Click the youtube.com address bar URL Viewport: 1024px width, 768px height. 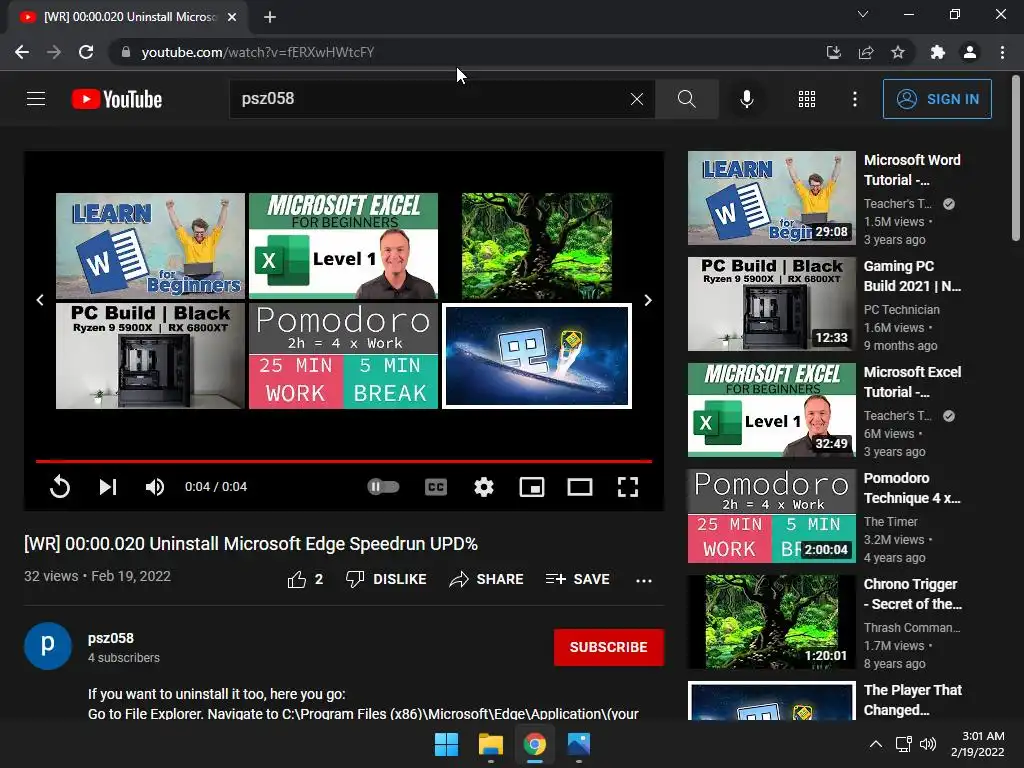258,52
